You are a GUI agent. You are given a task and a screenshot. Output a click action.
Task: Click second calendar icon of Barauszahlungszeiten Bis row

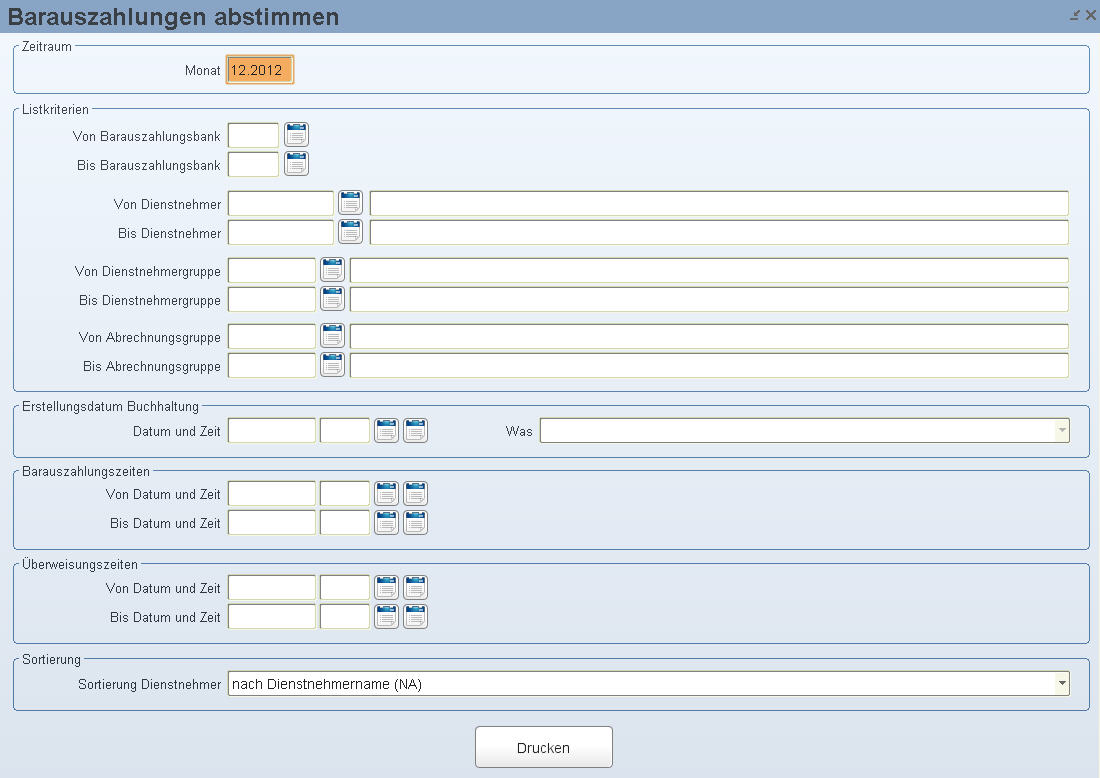(415, 522)
